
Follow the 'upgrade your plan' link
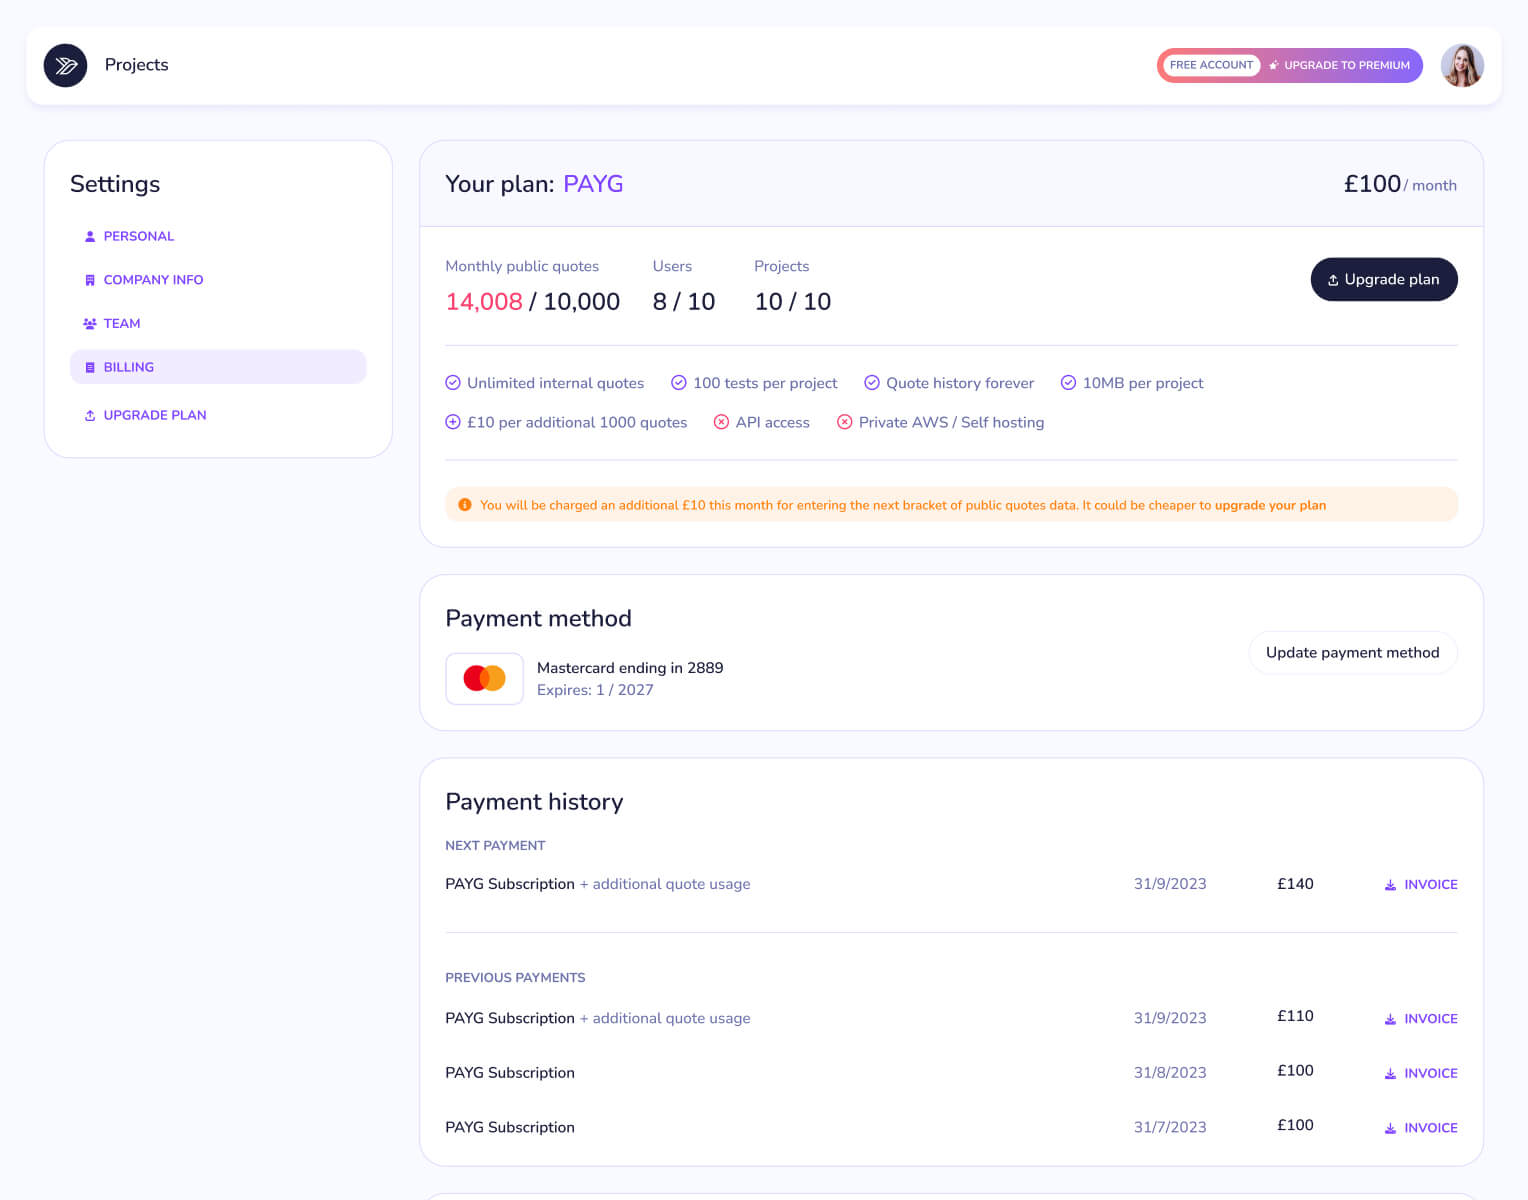(1270, 506)
